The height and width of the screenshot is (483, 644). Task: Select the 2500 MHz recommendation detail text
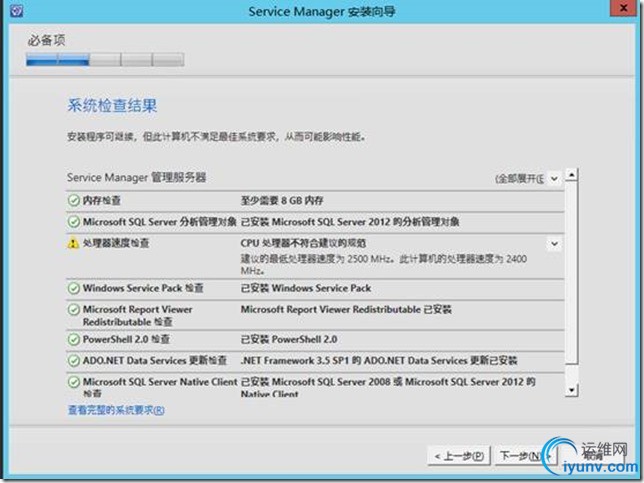pos(384,264)
